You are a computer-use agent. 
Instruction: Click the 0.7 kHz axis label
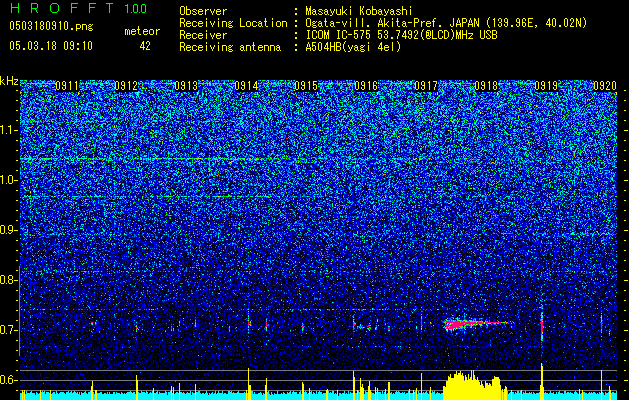tap(9, 330)
